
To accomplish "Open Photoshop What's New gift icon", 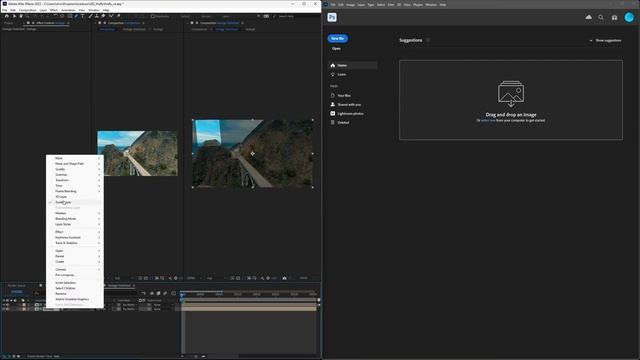I will pos(614,17).
